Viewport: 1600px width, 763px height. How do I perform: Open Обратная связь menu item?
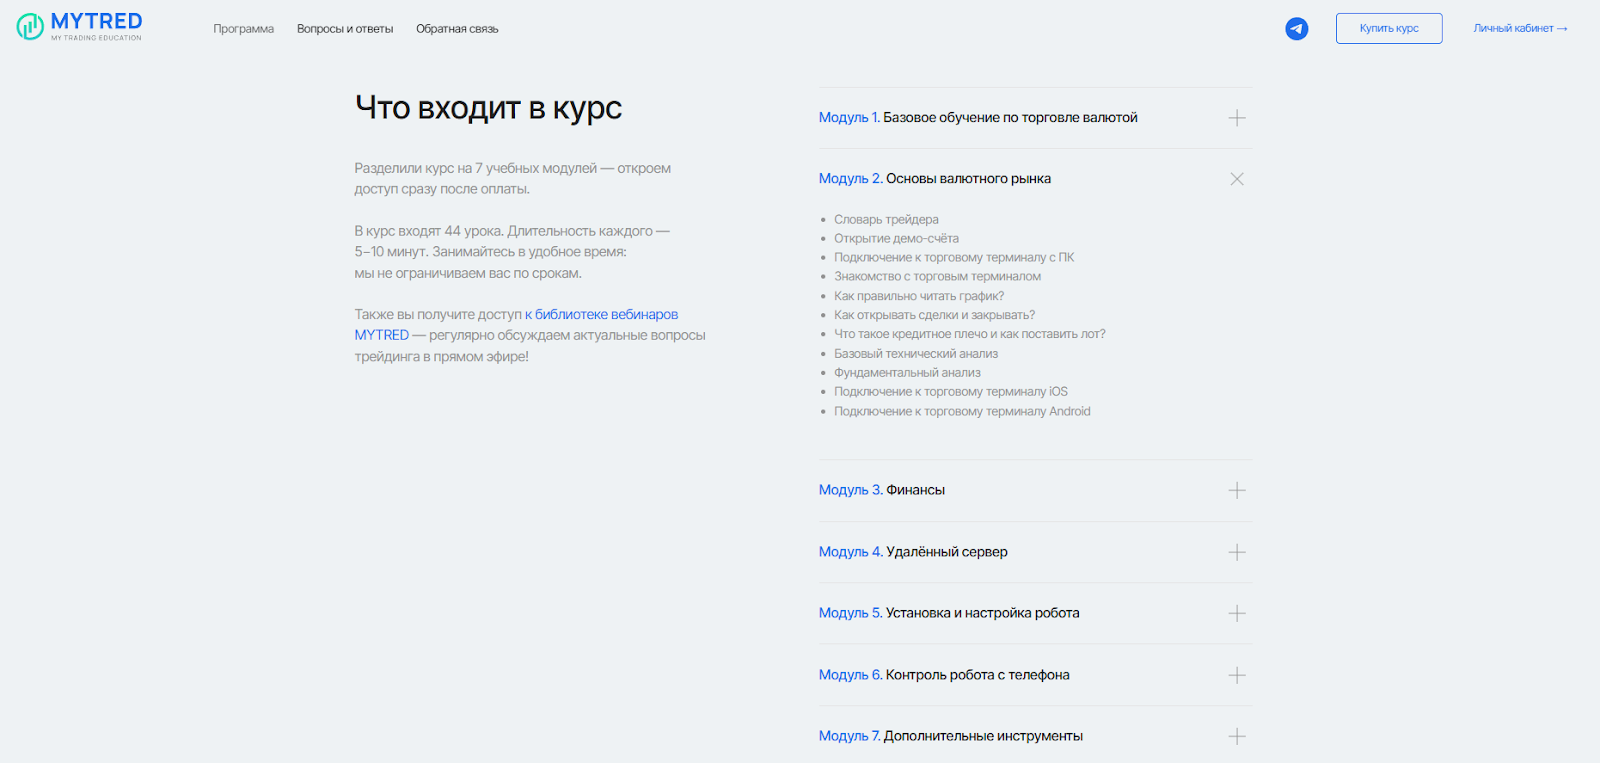[x=457, y=29]
